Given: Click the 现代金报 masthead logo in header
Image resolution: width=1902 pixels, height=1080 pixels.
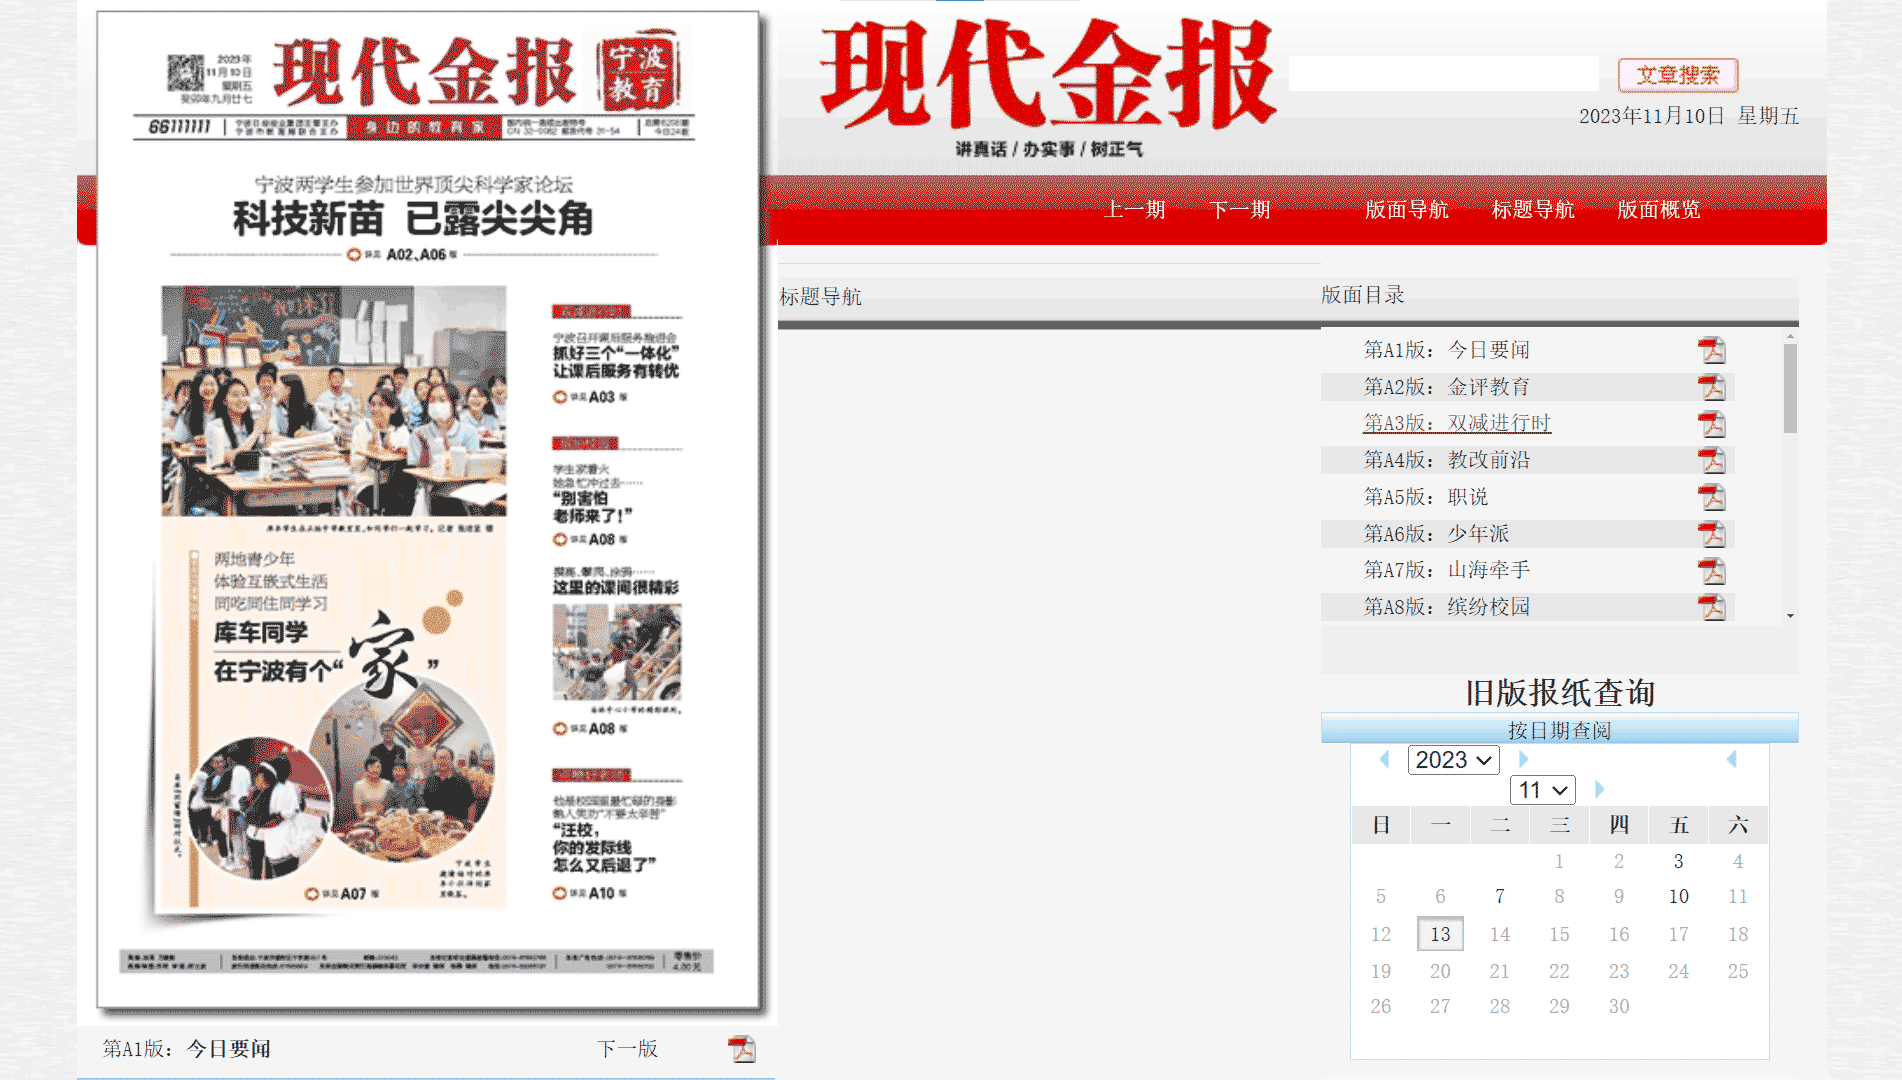Looking at the screenshot, I should 1047,76.
